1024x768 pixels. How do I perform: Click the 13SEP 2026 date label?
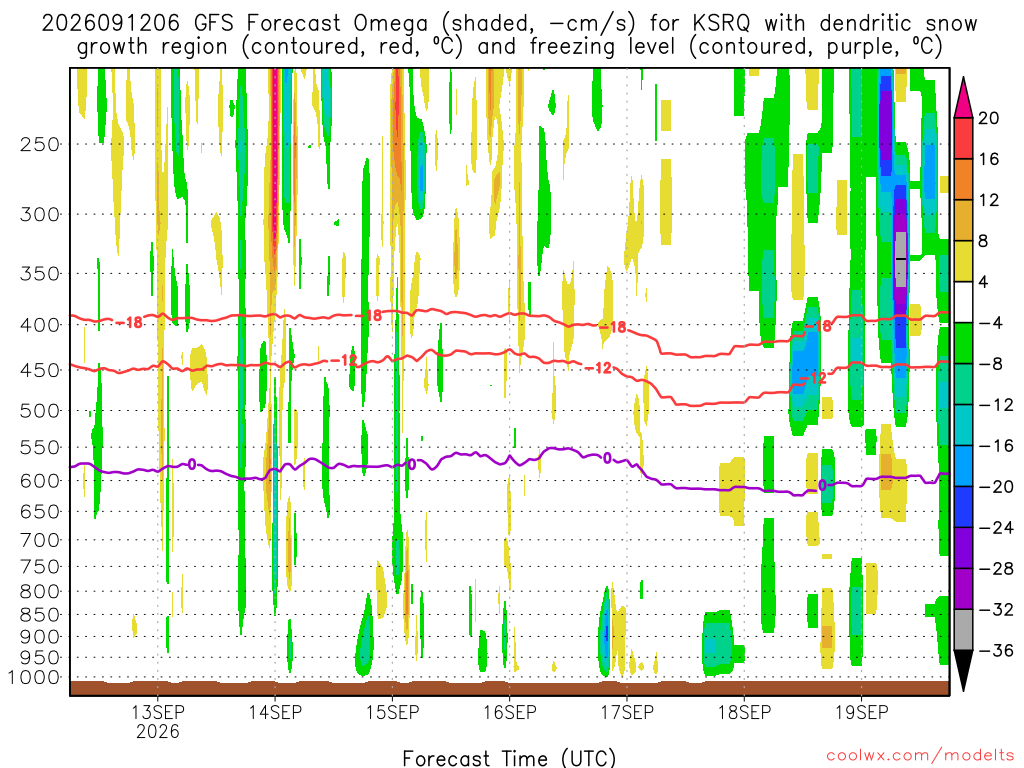[158, 721]
